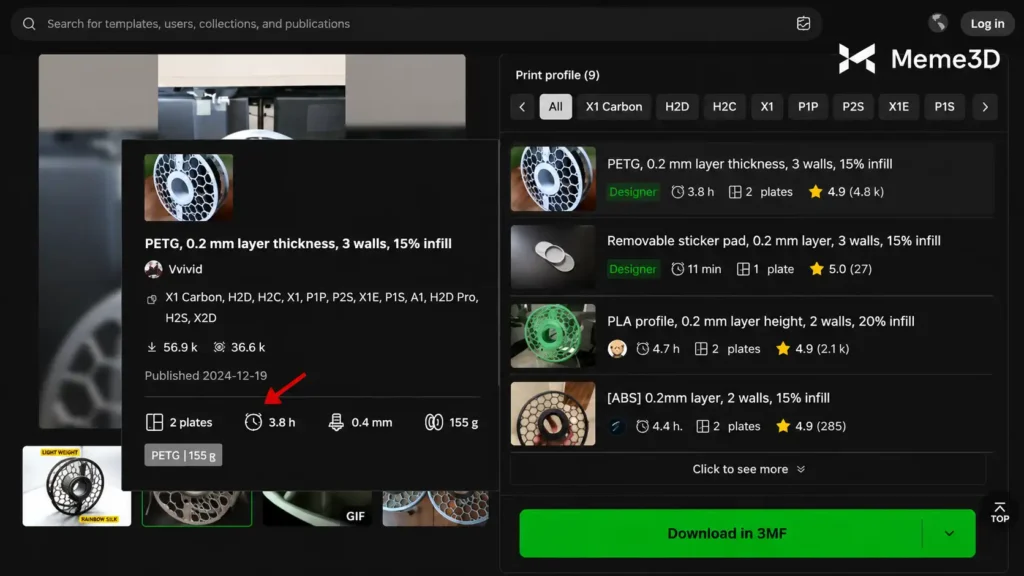The width and height of the screenshot is (1024, 576).
Task: Click the clock icon beside 4.7 h
Action: (x=643, y=349)
